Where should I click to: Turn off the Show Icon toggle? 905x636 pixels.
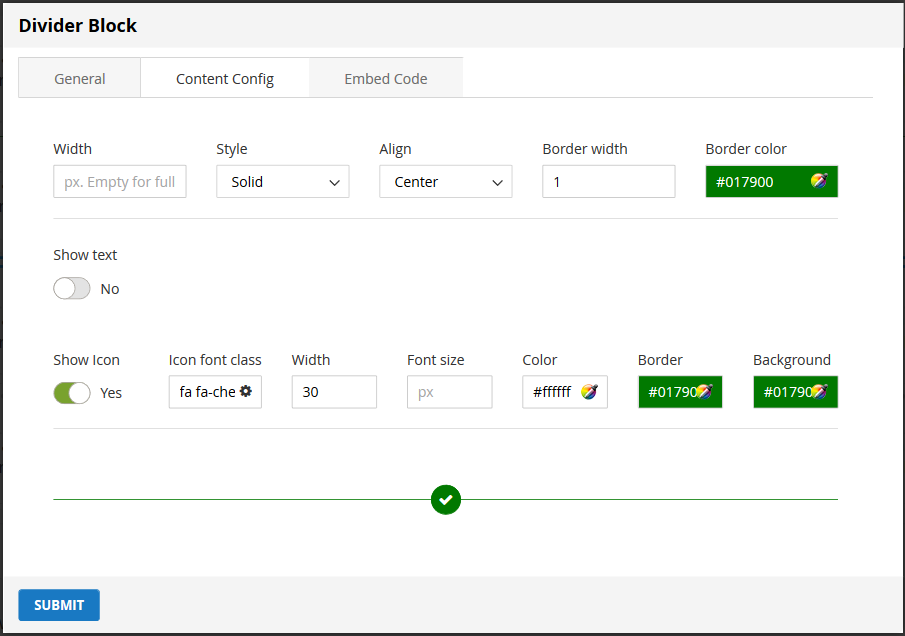click(x=72, y=393)
